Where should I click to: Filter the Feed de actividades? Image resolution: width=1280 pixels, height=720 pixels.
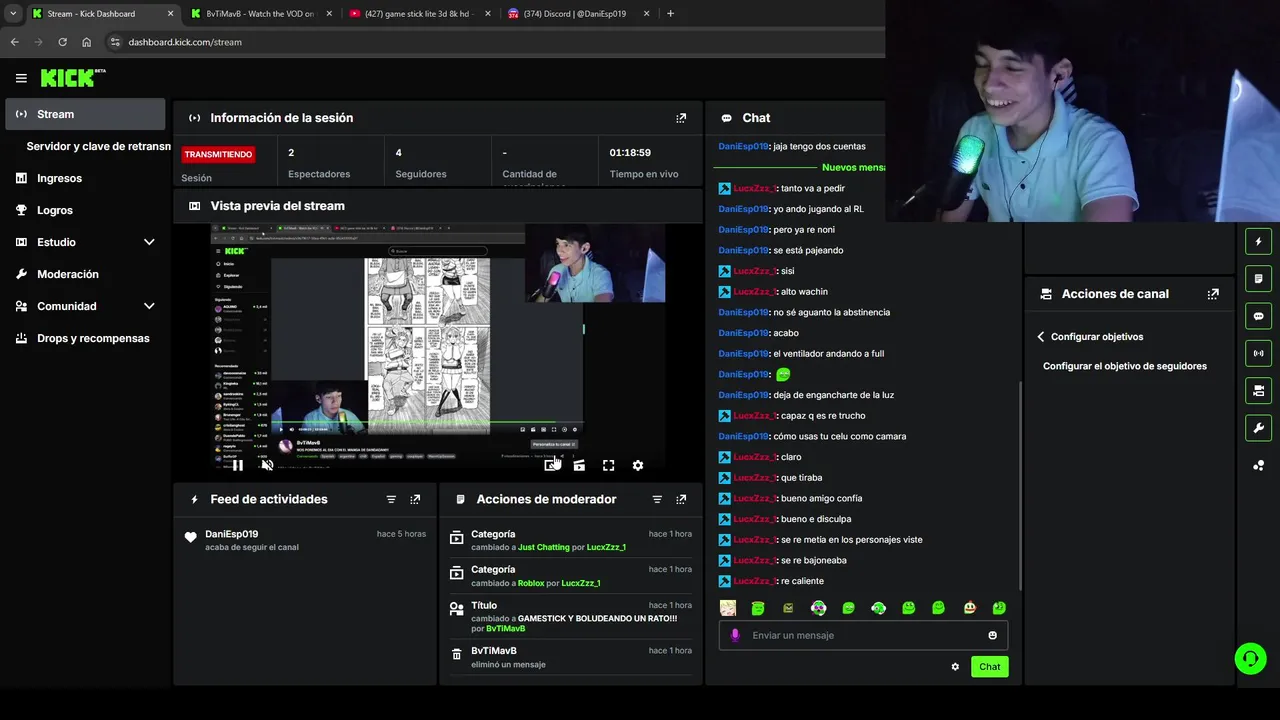click(x=391, y=499)
